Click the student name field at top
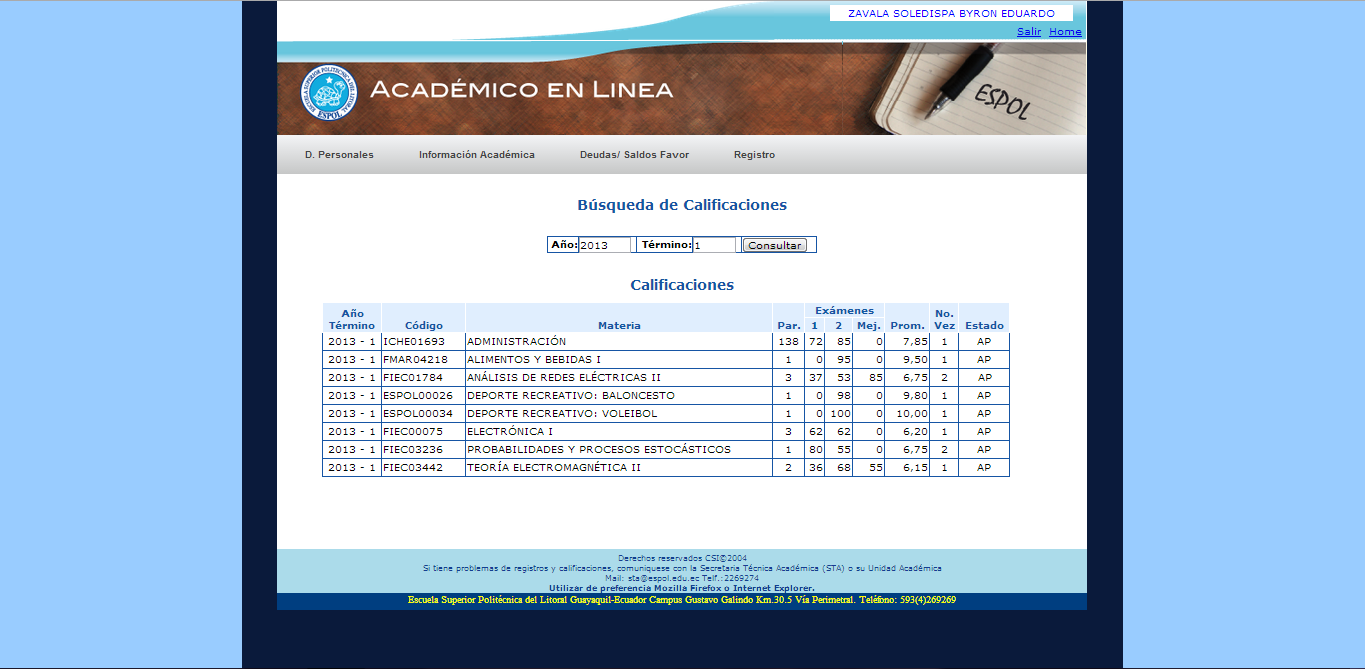This screenshot has width=1369, height=669. click(x=951, y=14)
